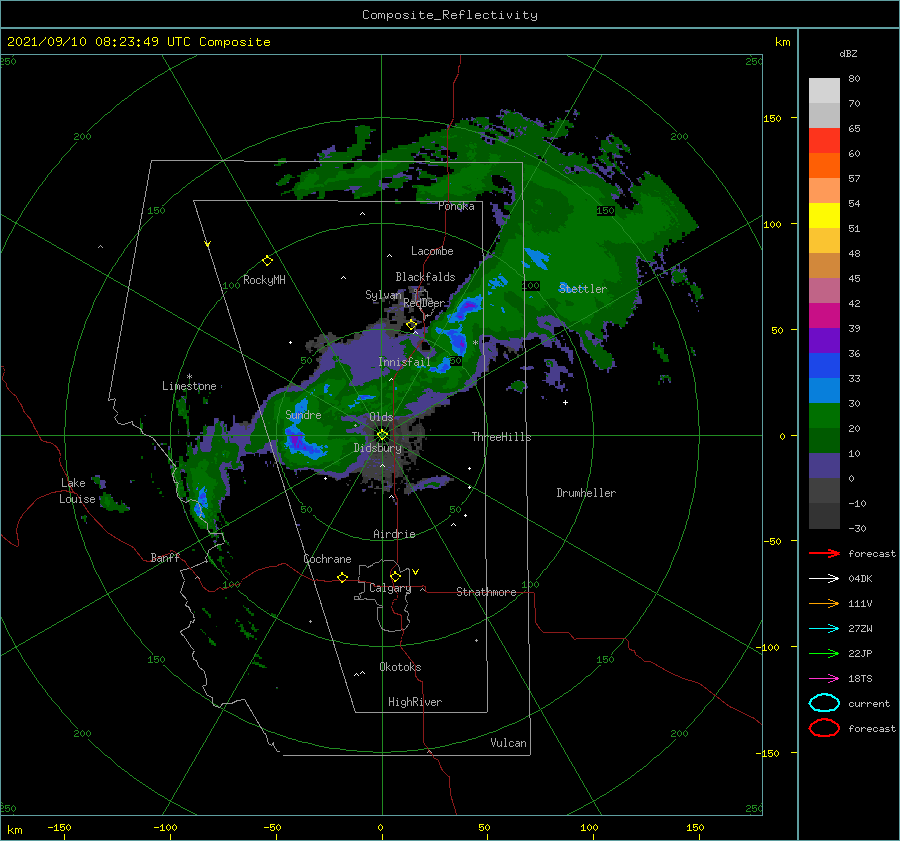
Task: Click the blue echo cell near Lake Louise
Action: click(x=201, y=502)
